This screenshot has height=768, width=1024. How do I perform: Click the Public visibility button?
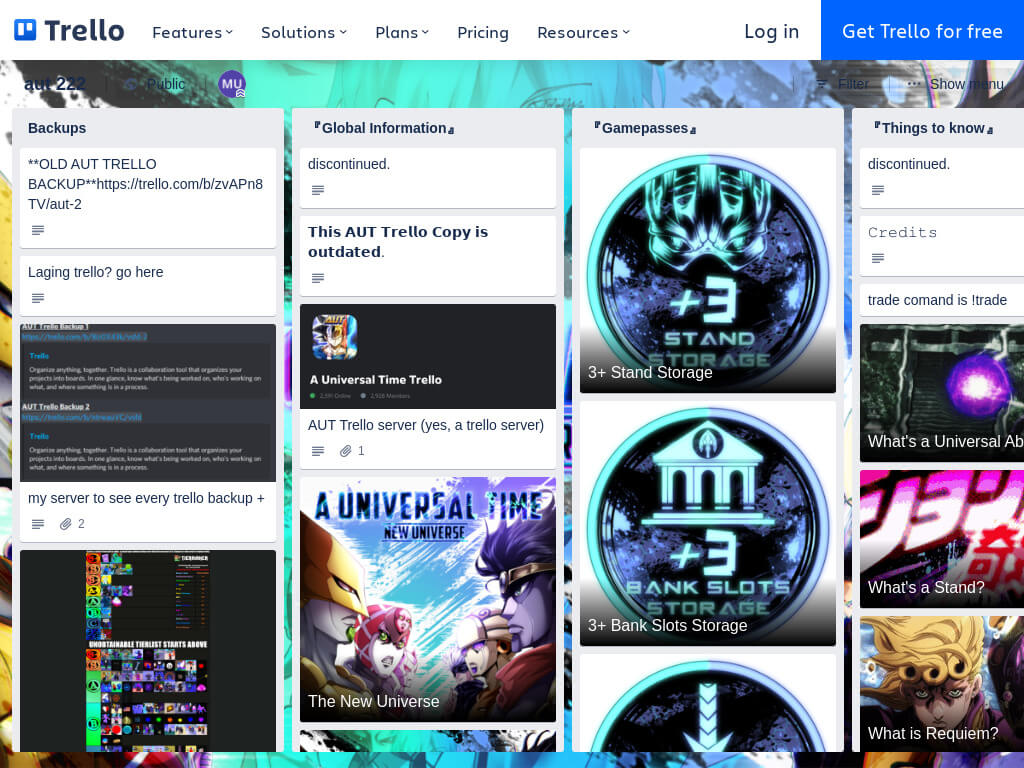click(155, 84)
